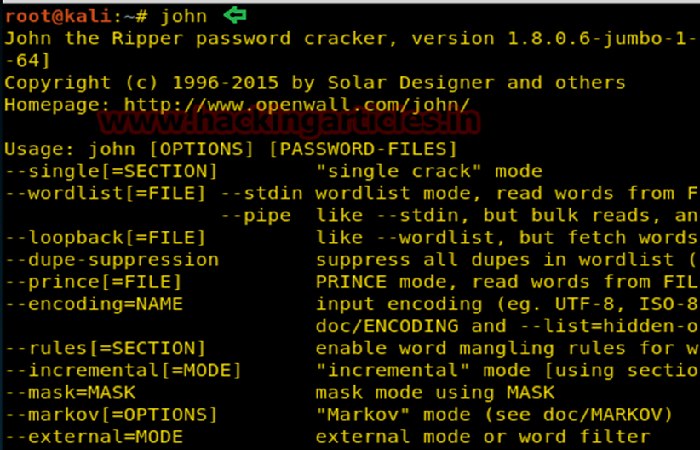Click the typed 'john' command
This screenshot has height=450, width=700.
click(183, 17)
